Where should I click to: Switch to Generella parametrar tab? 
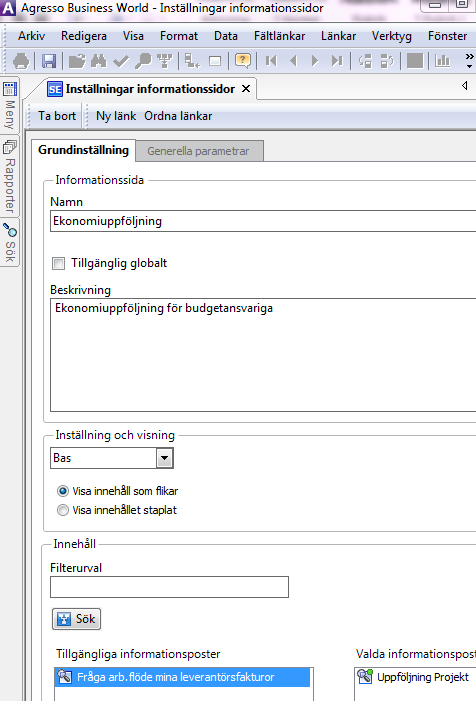(198, 151)
